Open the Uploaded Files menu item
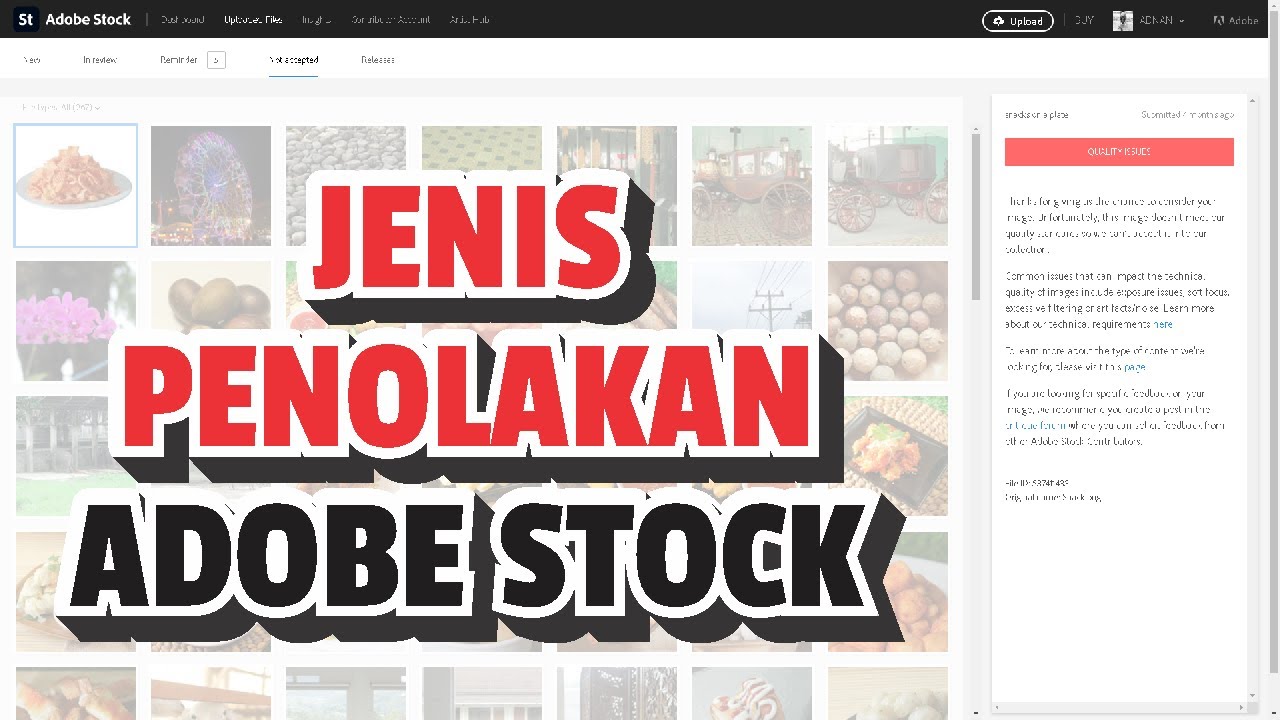This screenshot has width=1280, height=720. (x=253, y=20)
